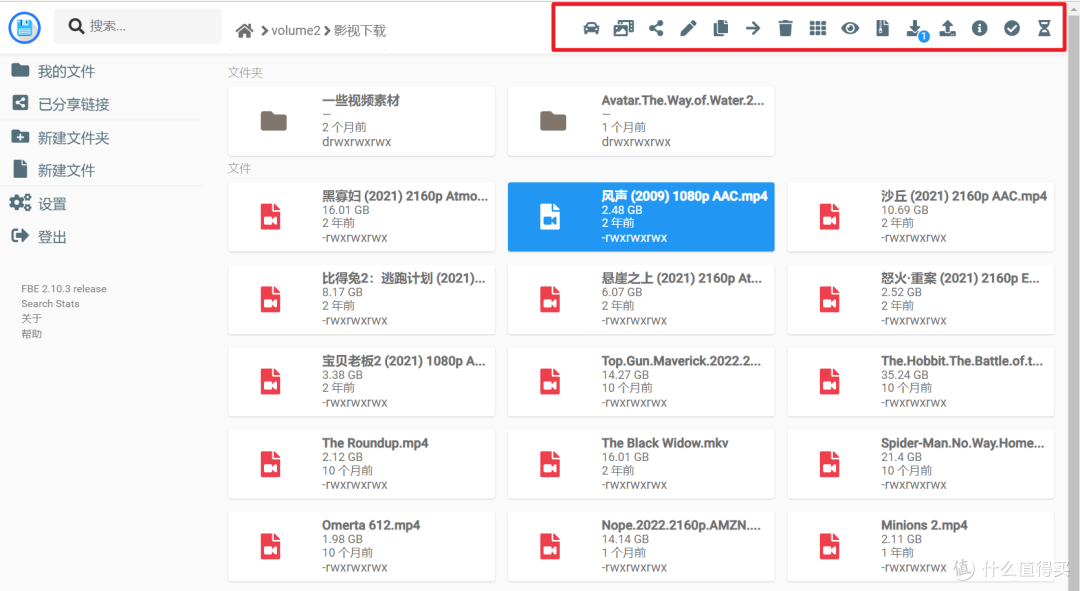The height and width of the screenshot is (591, 1080).
Task: Focus the 搜索 search box
Action: tap(138, 26)
